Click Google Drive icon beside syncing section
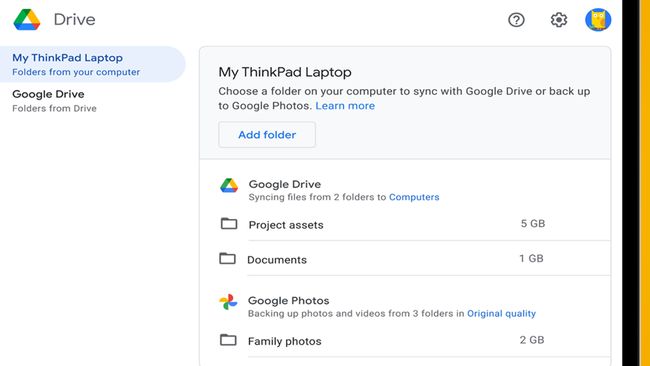The width and height of the screenshot is (650, 366). click(x=229, y=185)
